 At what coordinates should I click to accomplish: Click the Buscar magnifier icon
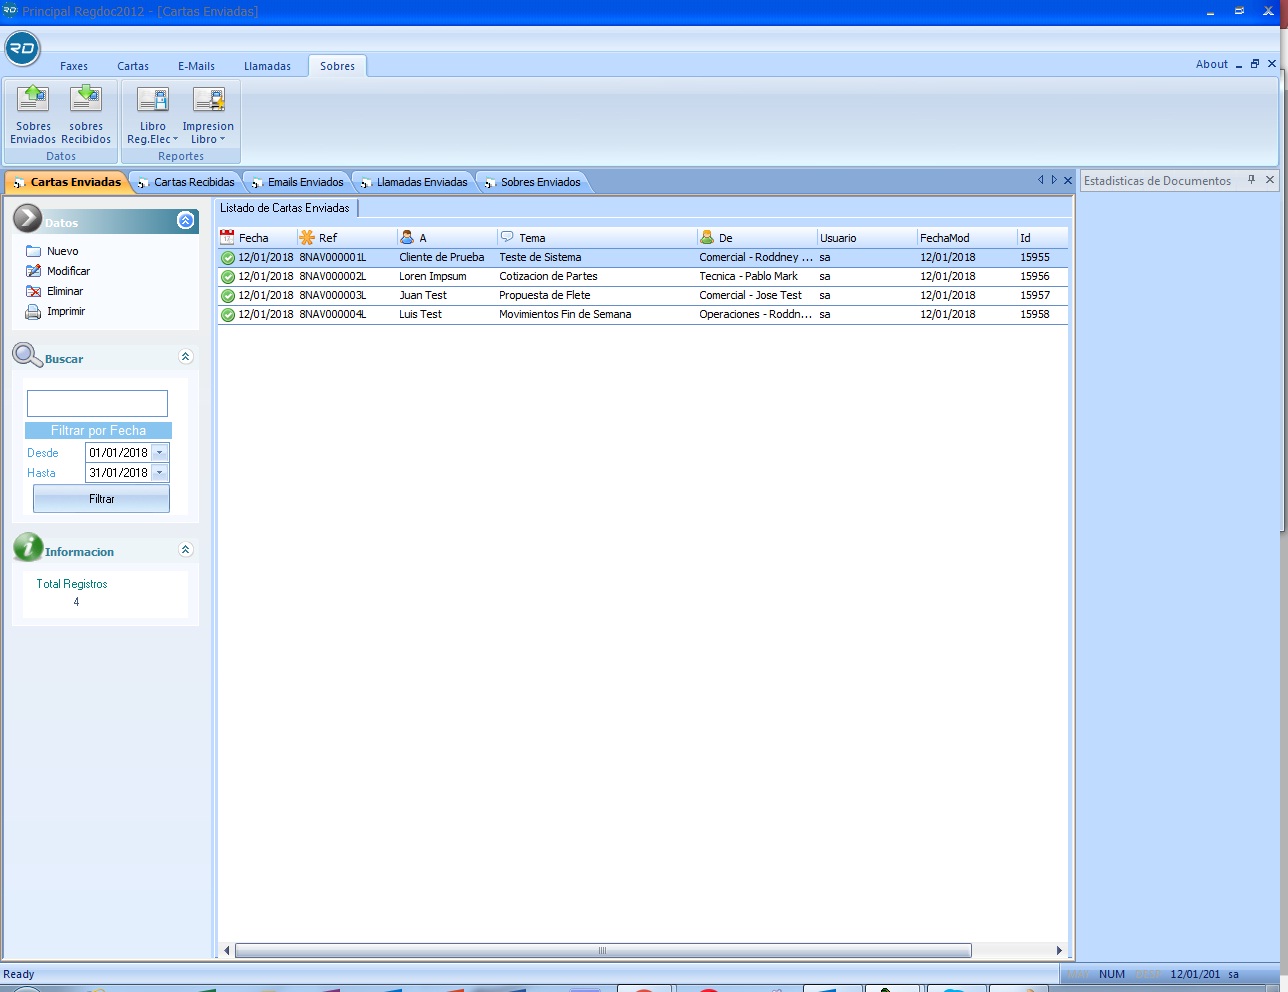[27, 354]
